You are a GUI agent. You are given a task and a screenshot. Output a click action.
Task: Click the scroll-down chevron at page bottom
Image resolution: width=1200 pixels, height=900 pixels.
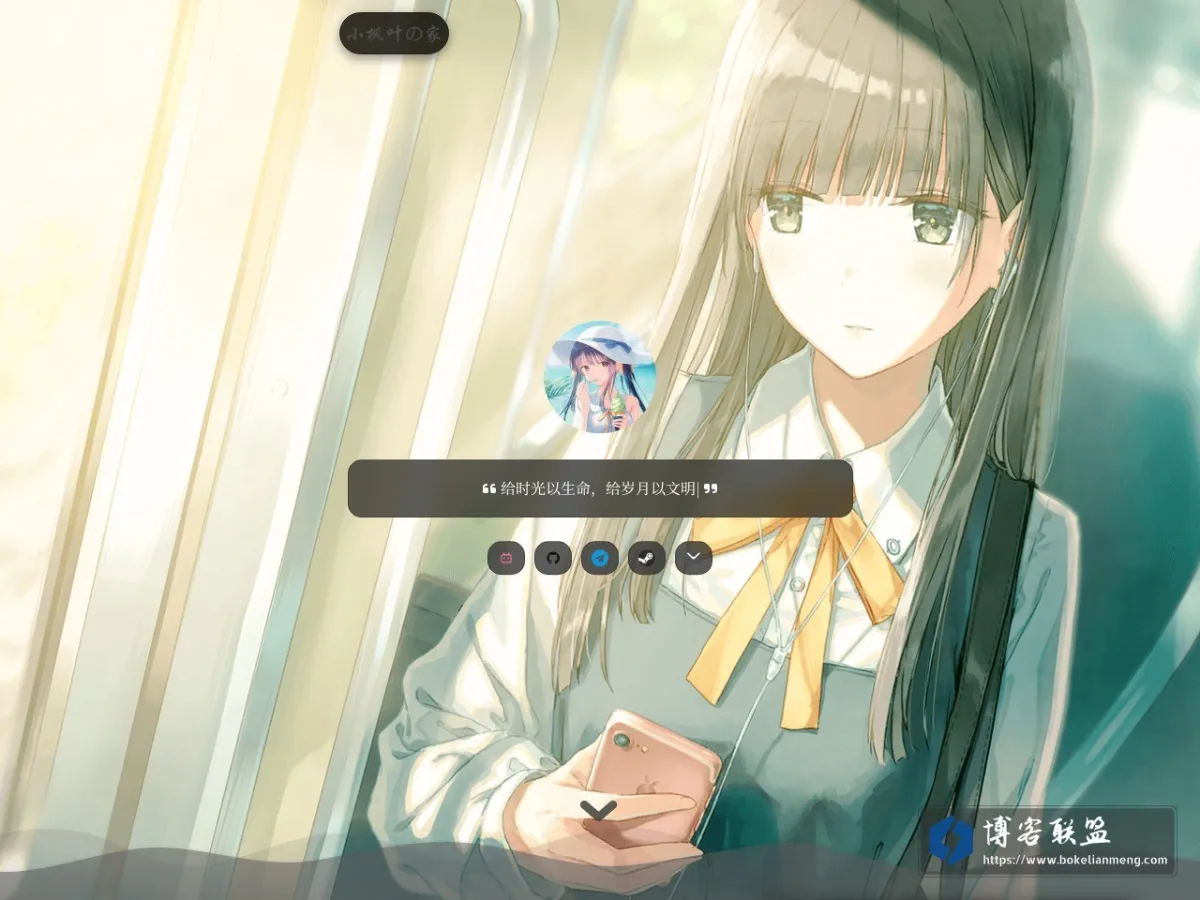(598, 809)
